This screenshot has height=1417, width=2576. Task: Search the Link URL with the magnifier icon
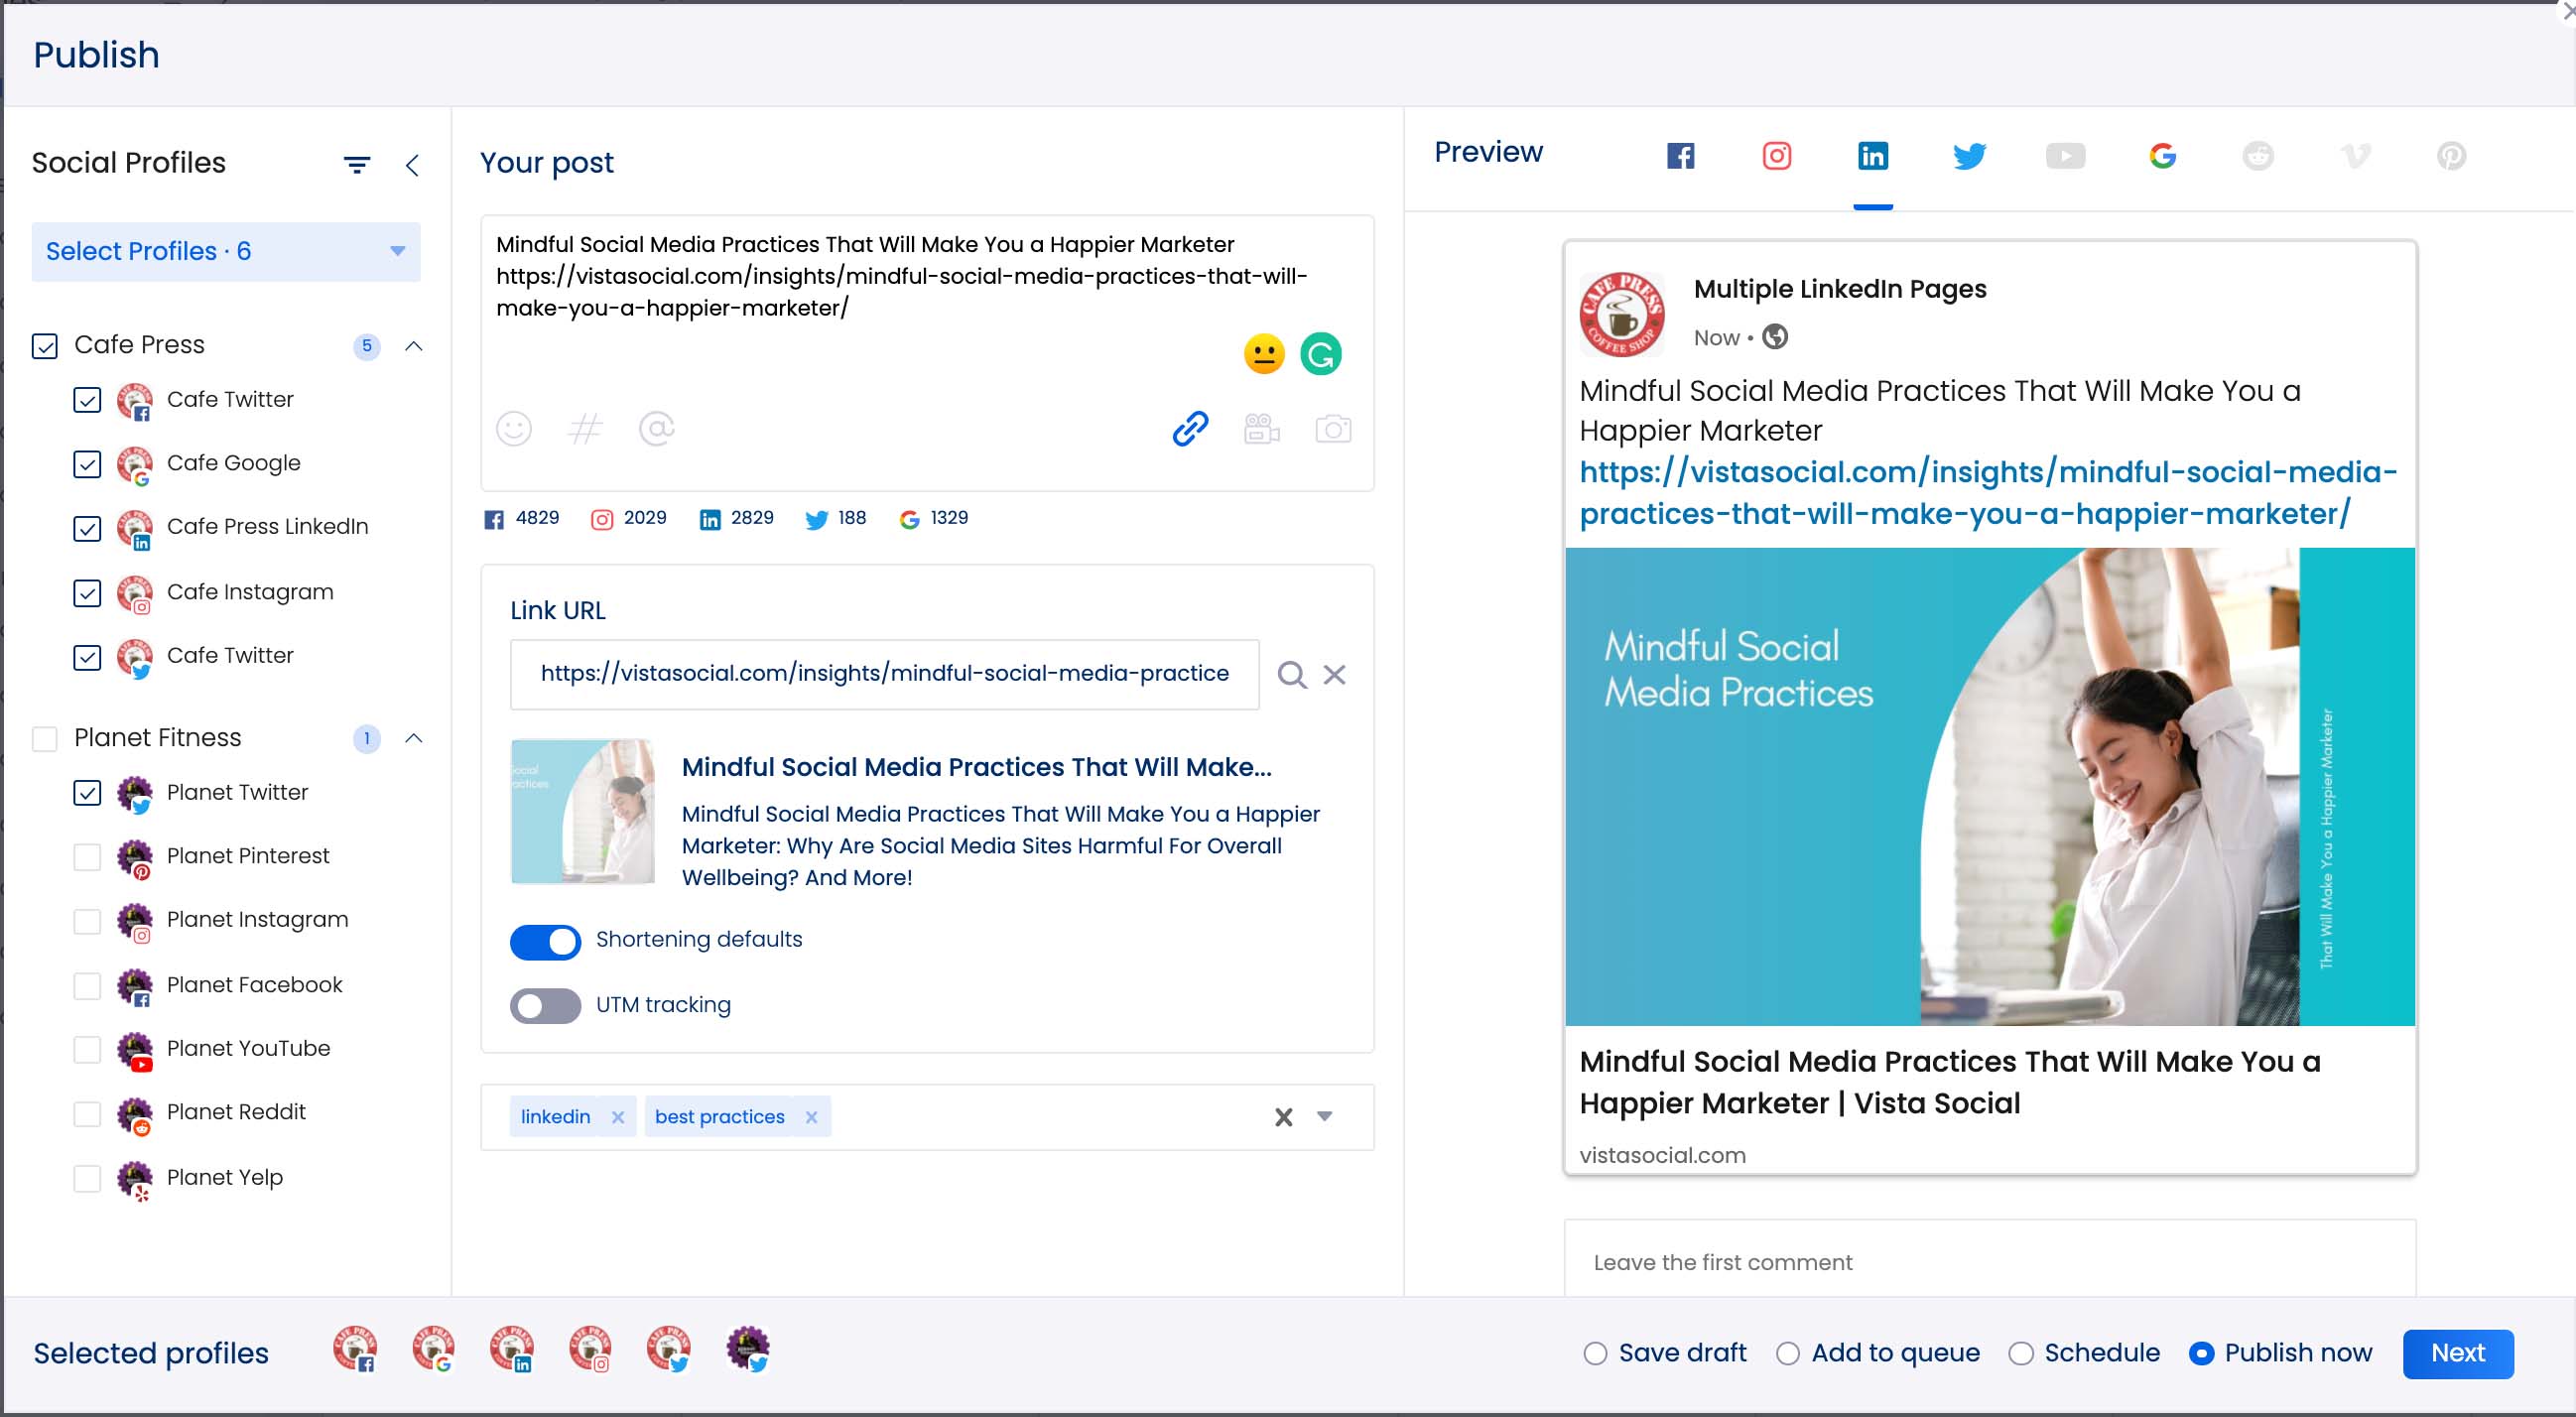pos(1293,674)
